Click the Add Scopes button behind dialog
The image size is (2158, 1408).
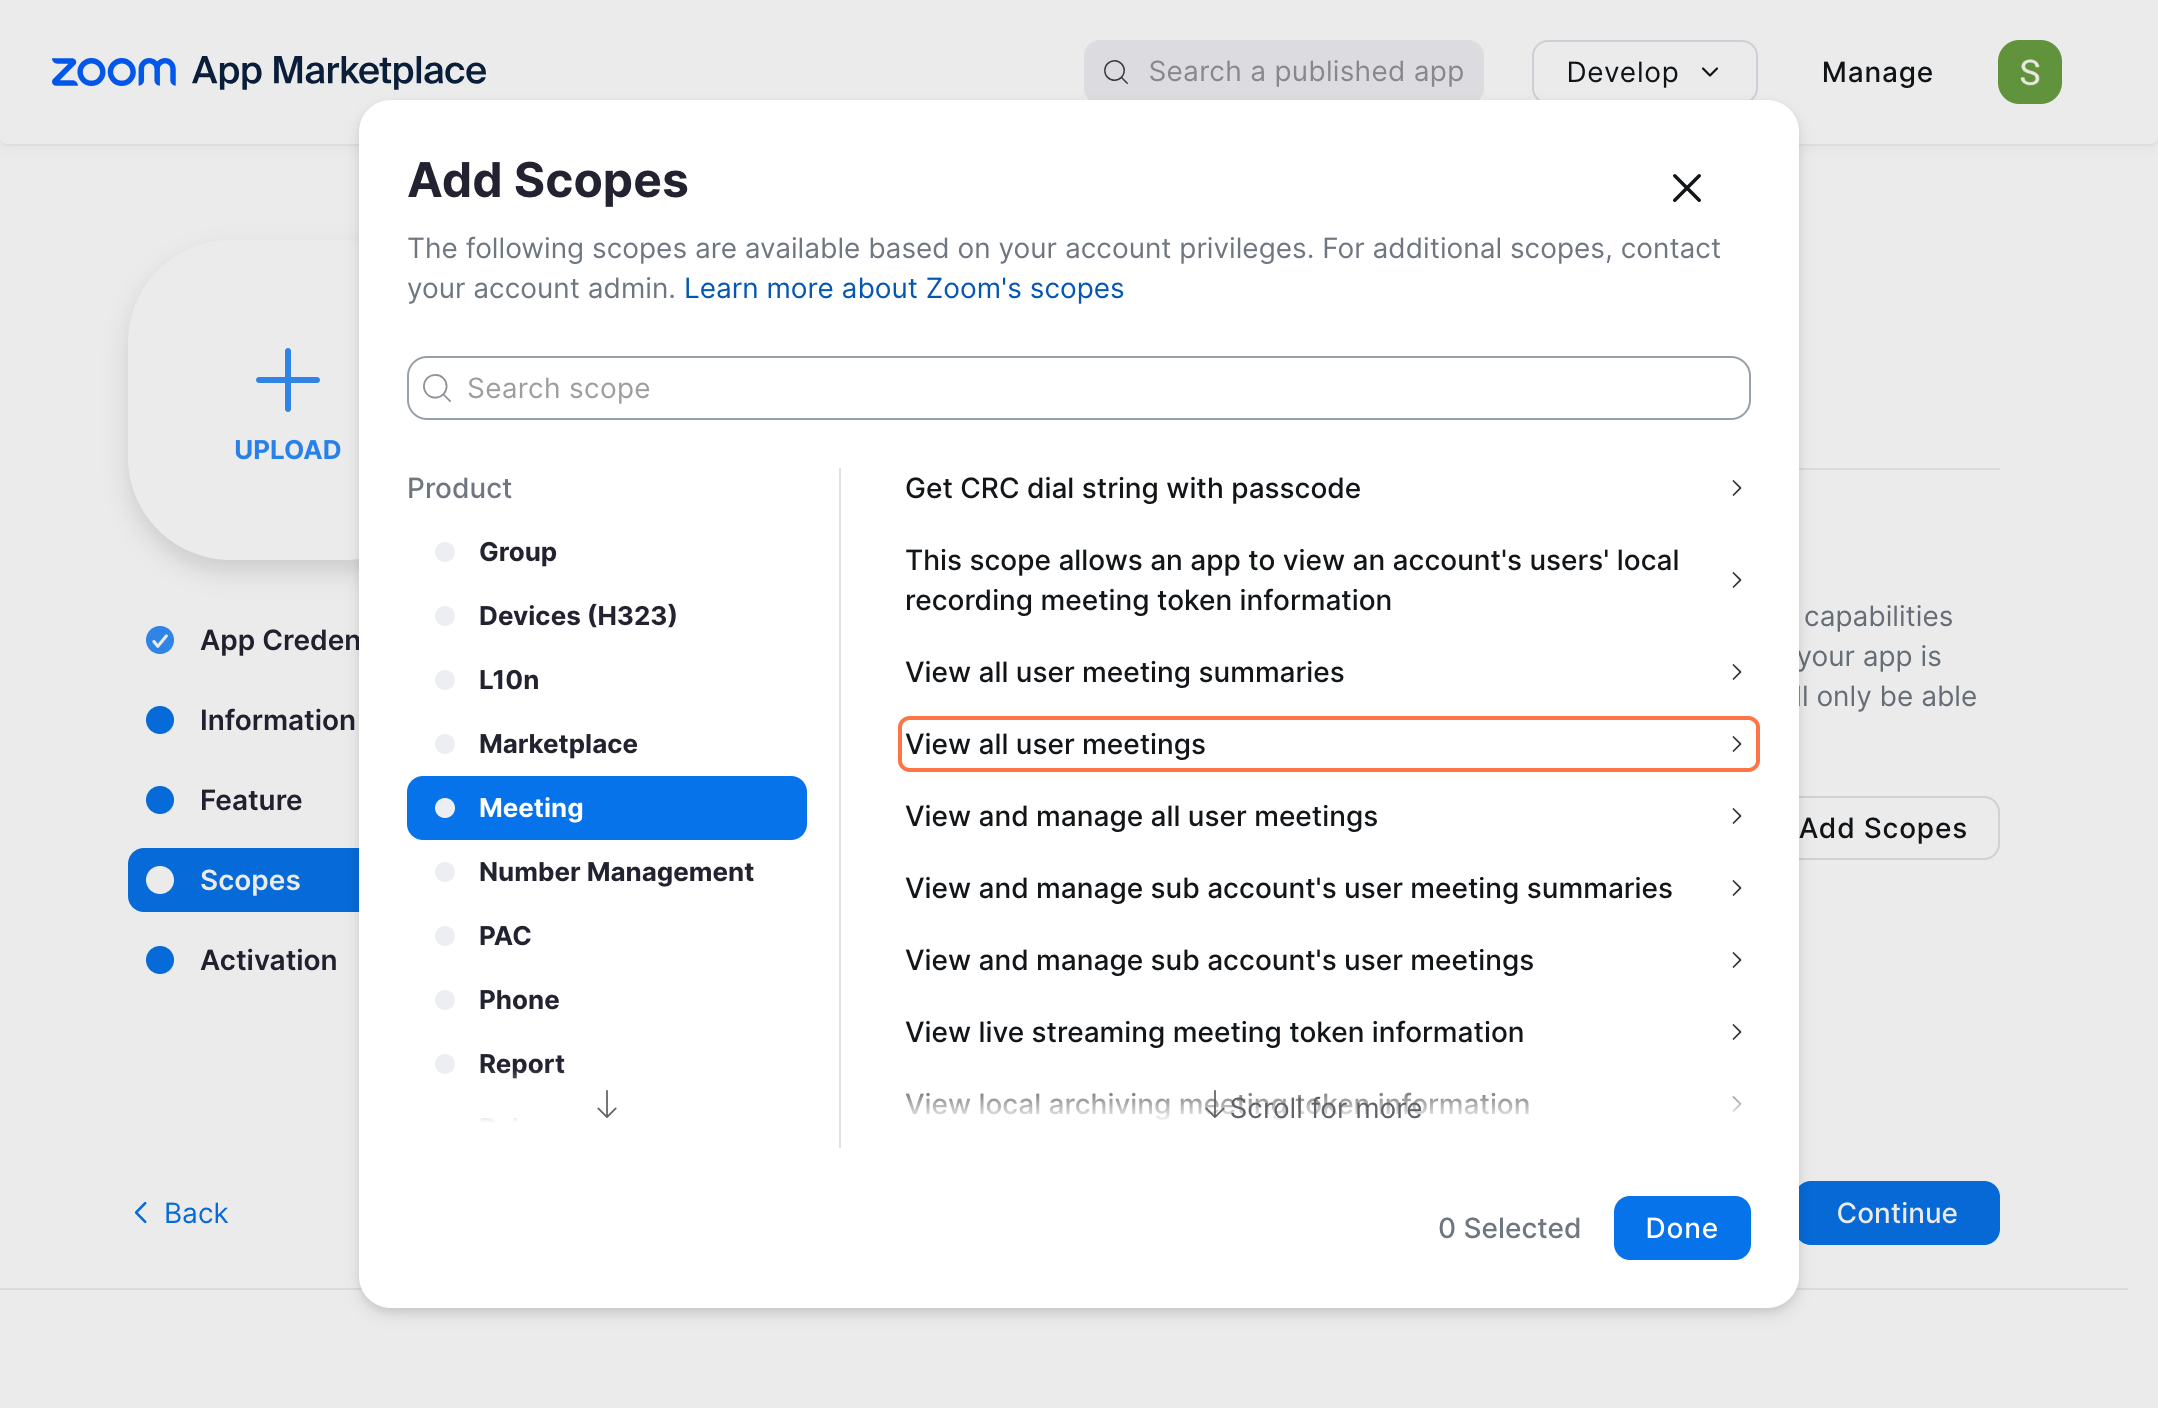pyautogui.click(x=1898, y=828)
